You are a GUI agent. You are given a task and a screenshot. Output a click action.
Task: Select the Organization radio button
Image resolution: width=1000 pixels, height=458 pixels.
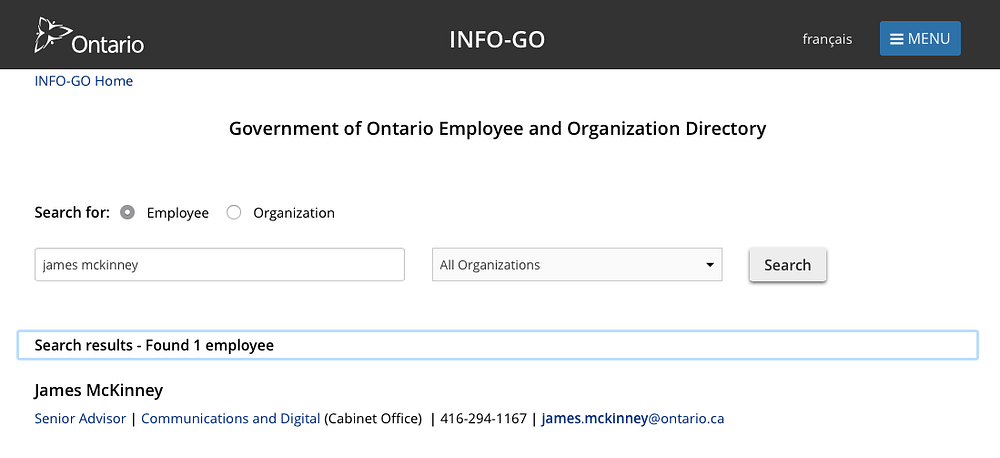pyautogui.click(x=234, y=212)
